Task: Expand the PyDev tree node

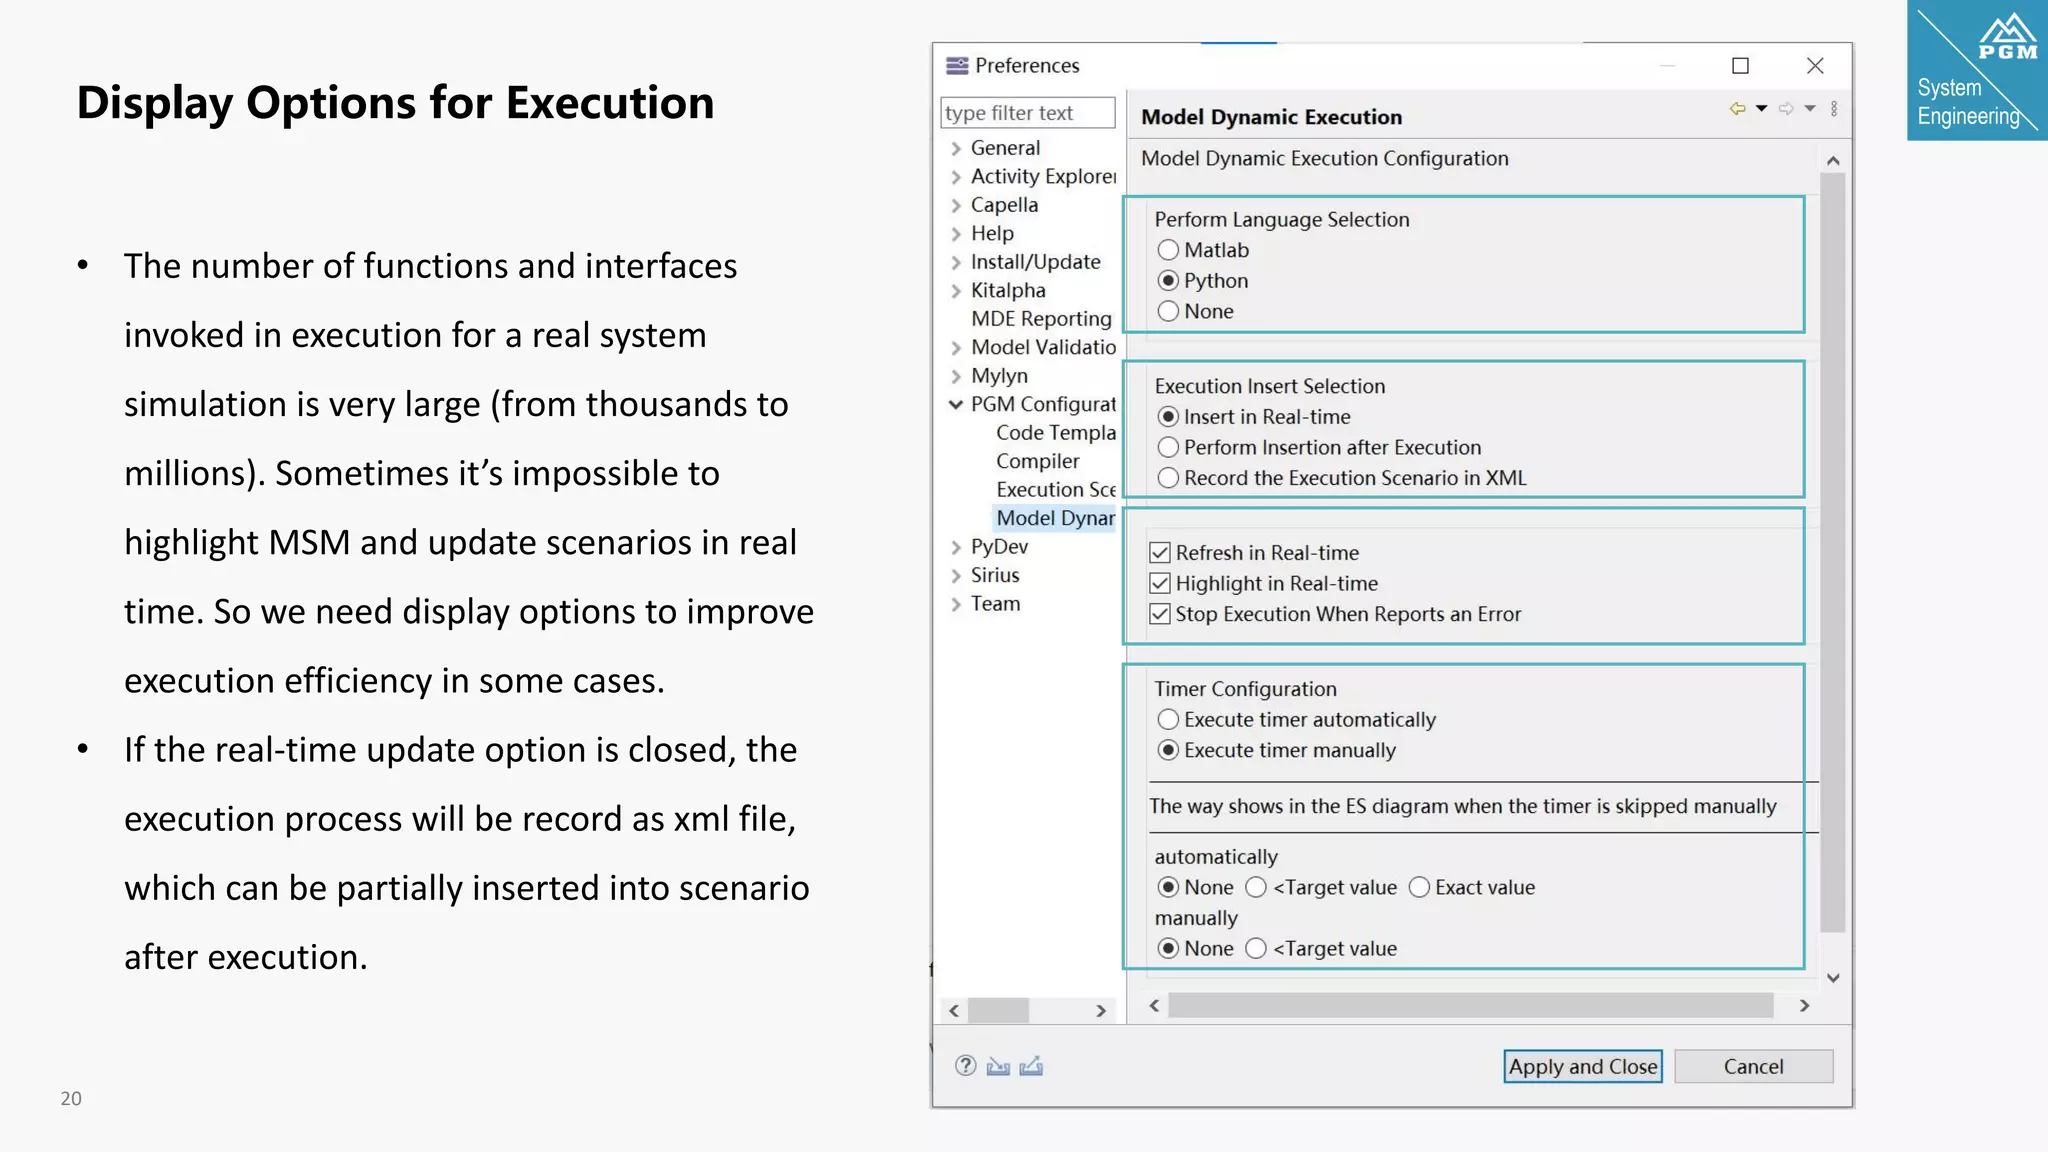Action: click(x=956, y=547)
